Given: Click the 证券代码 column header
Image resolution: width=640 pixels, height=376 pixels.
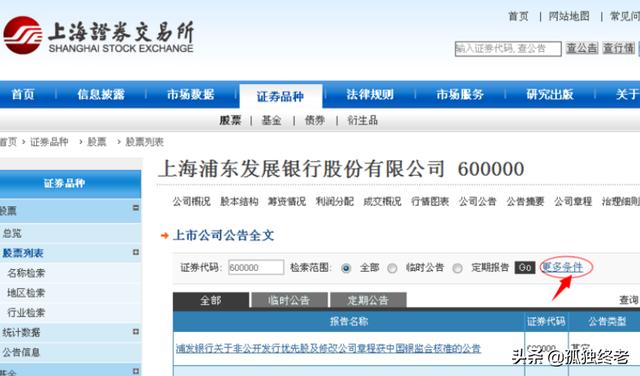Looking at the screenshot, I should coord(546,322).
